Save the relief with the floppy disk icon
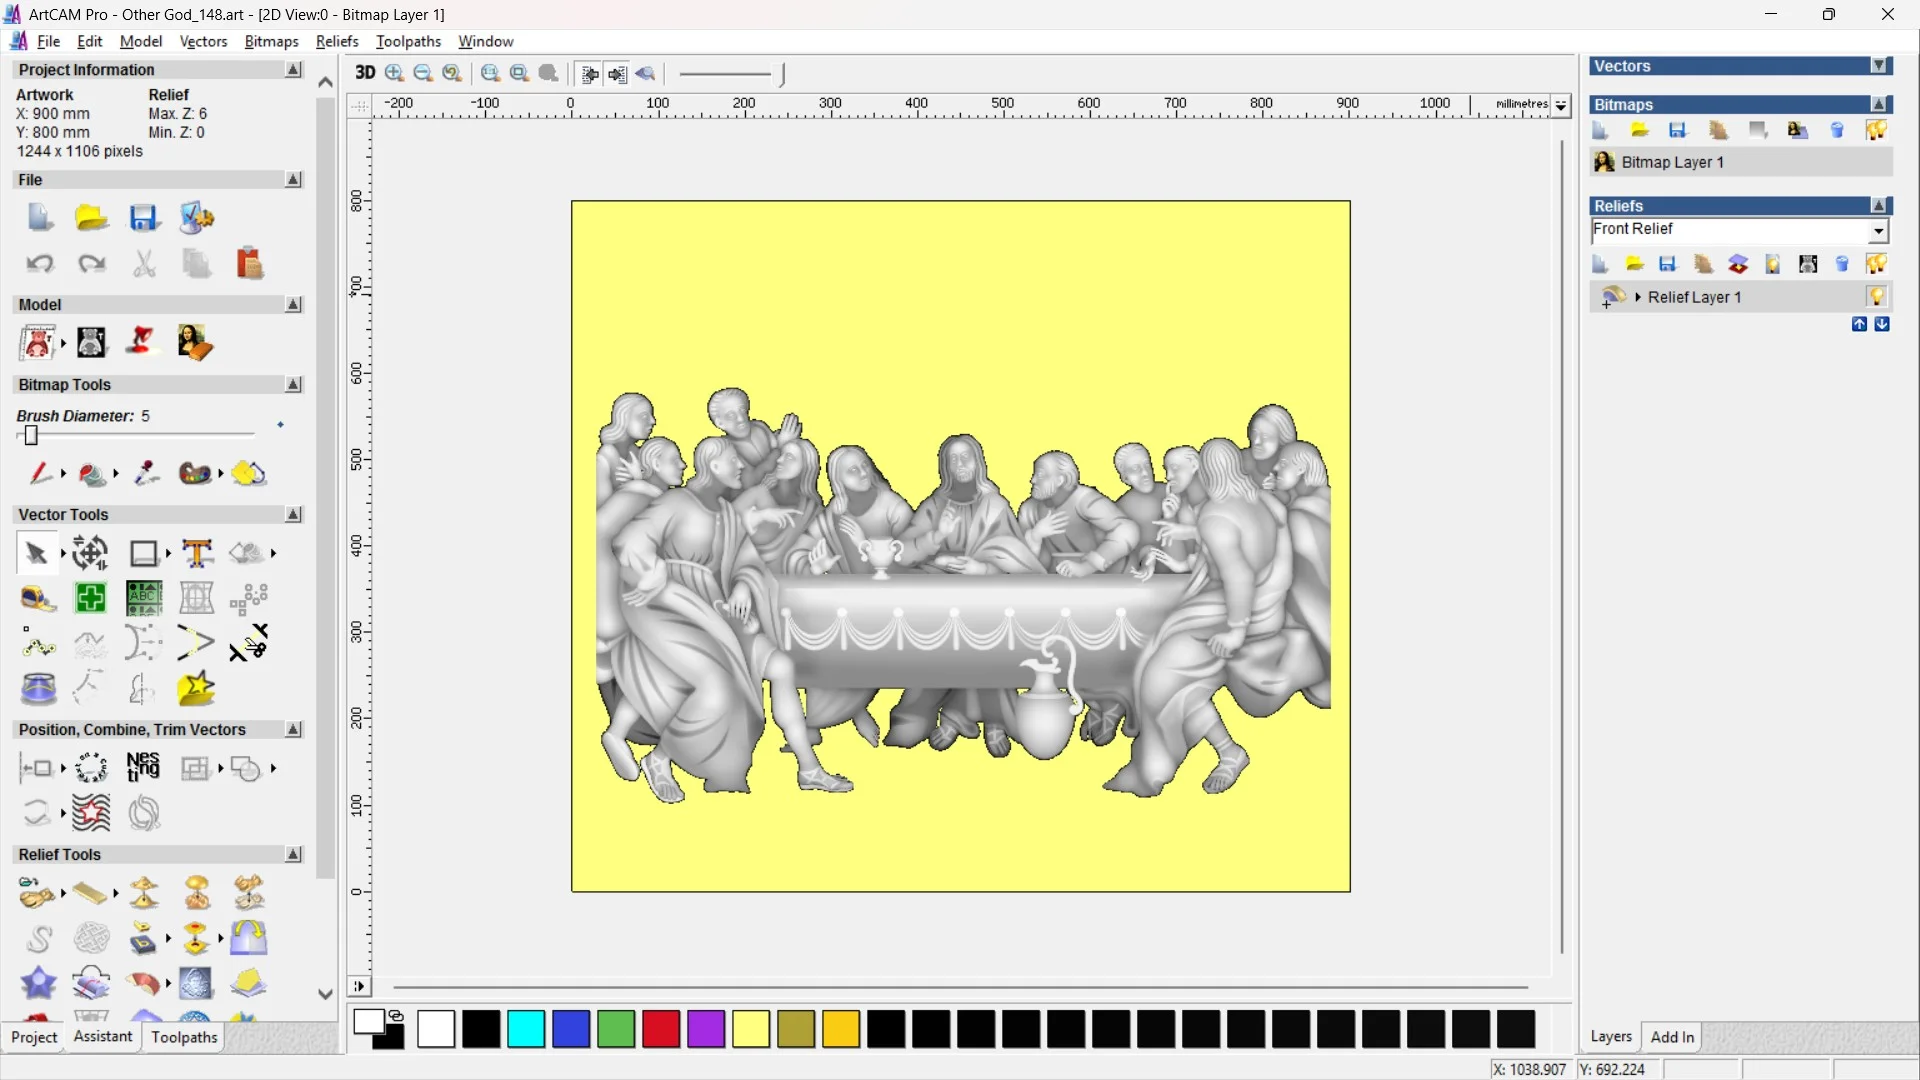The image size is (1920, 1080). coord(1668,263)
